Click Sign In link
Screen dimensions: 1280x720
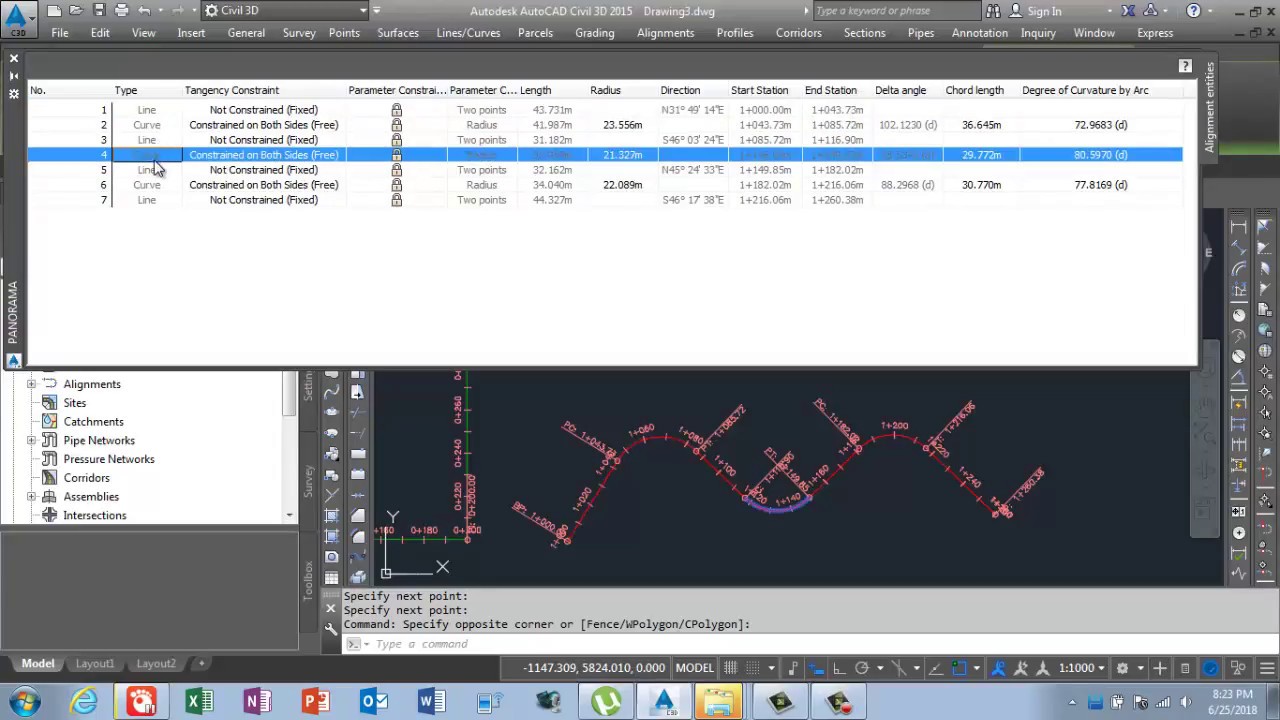(1044, 11)
